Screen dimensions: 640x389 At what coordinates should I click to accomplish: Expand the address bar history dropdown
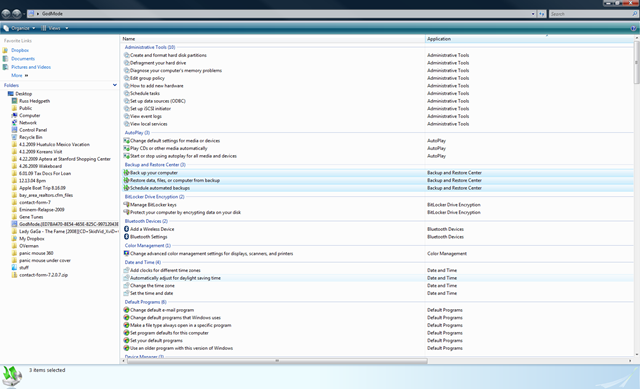533,14
